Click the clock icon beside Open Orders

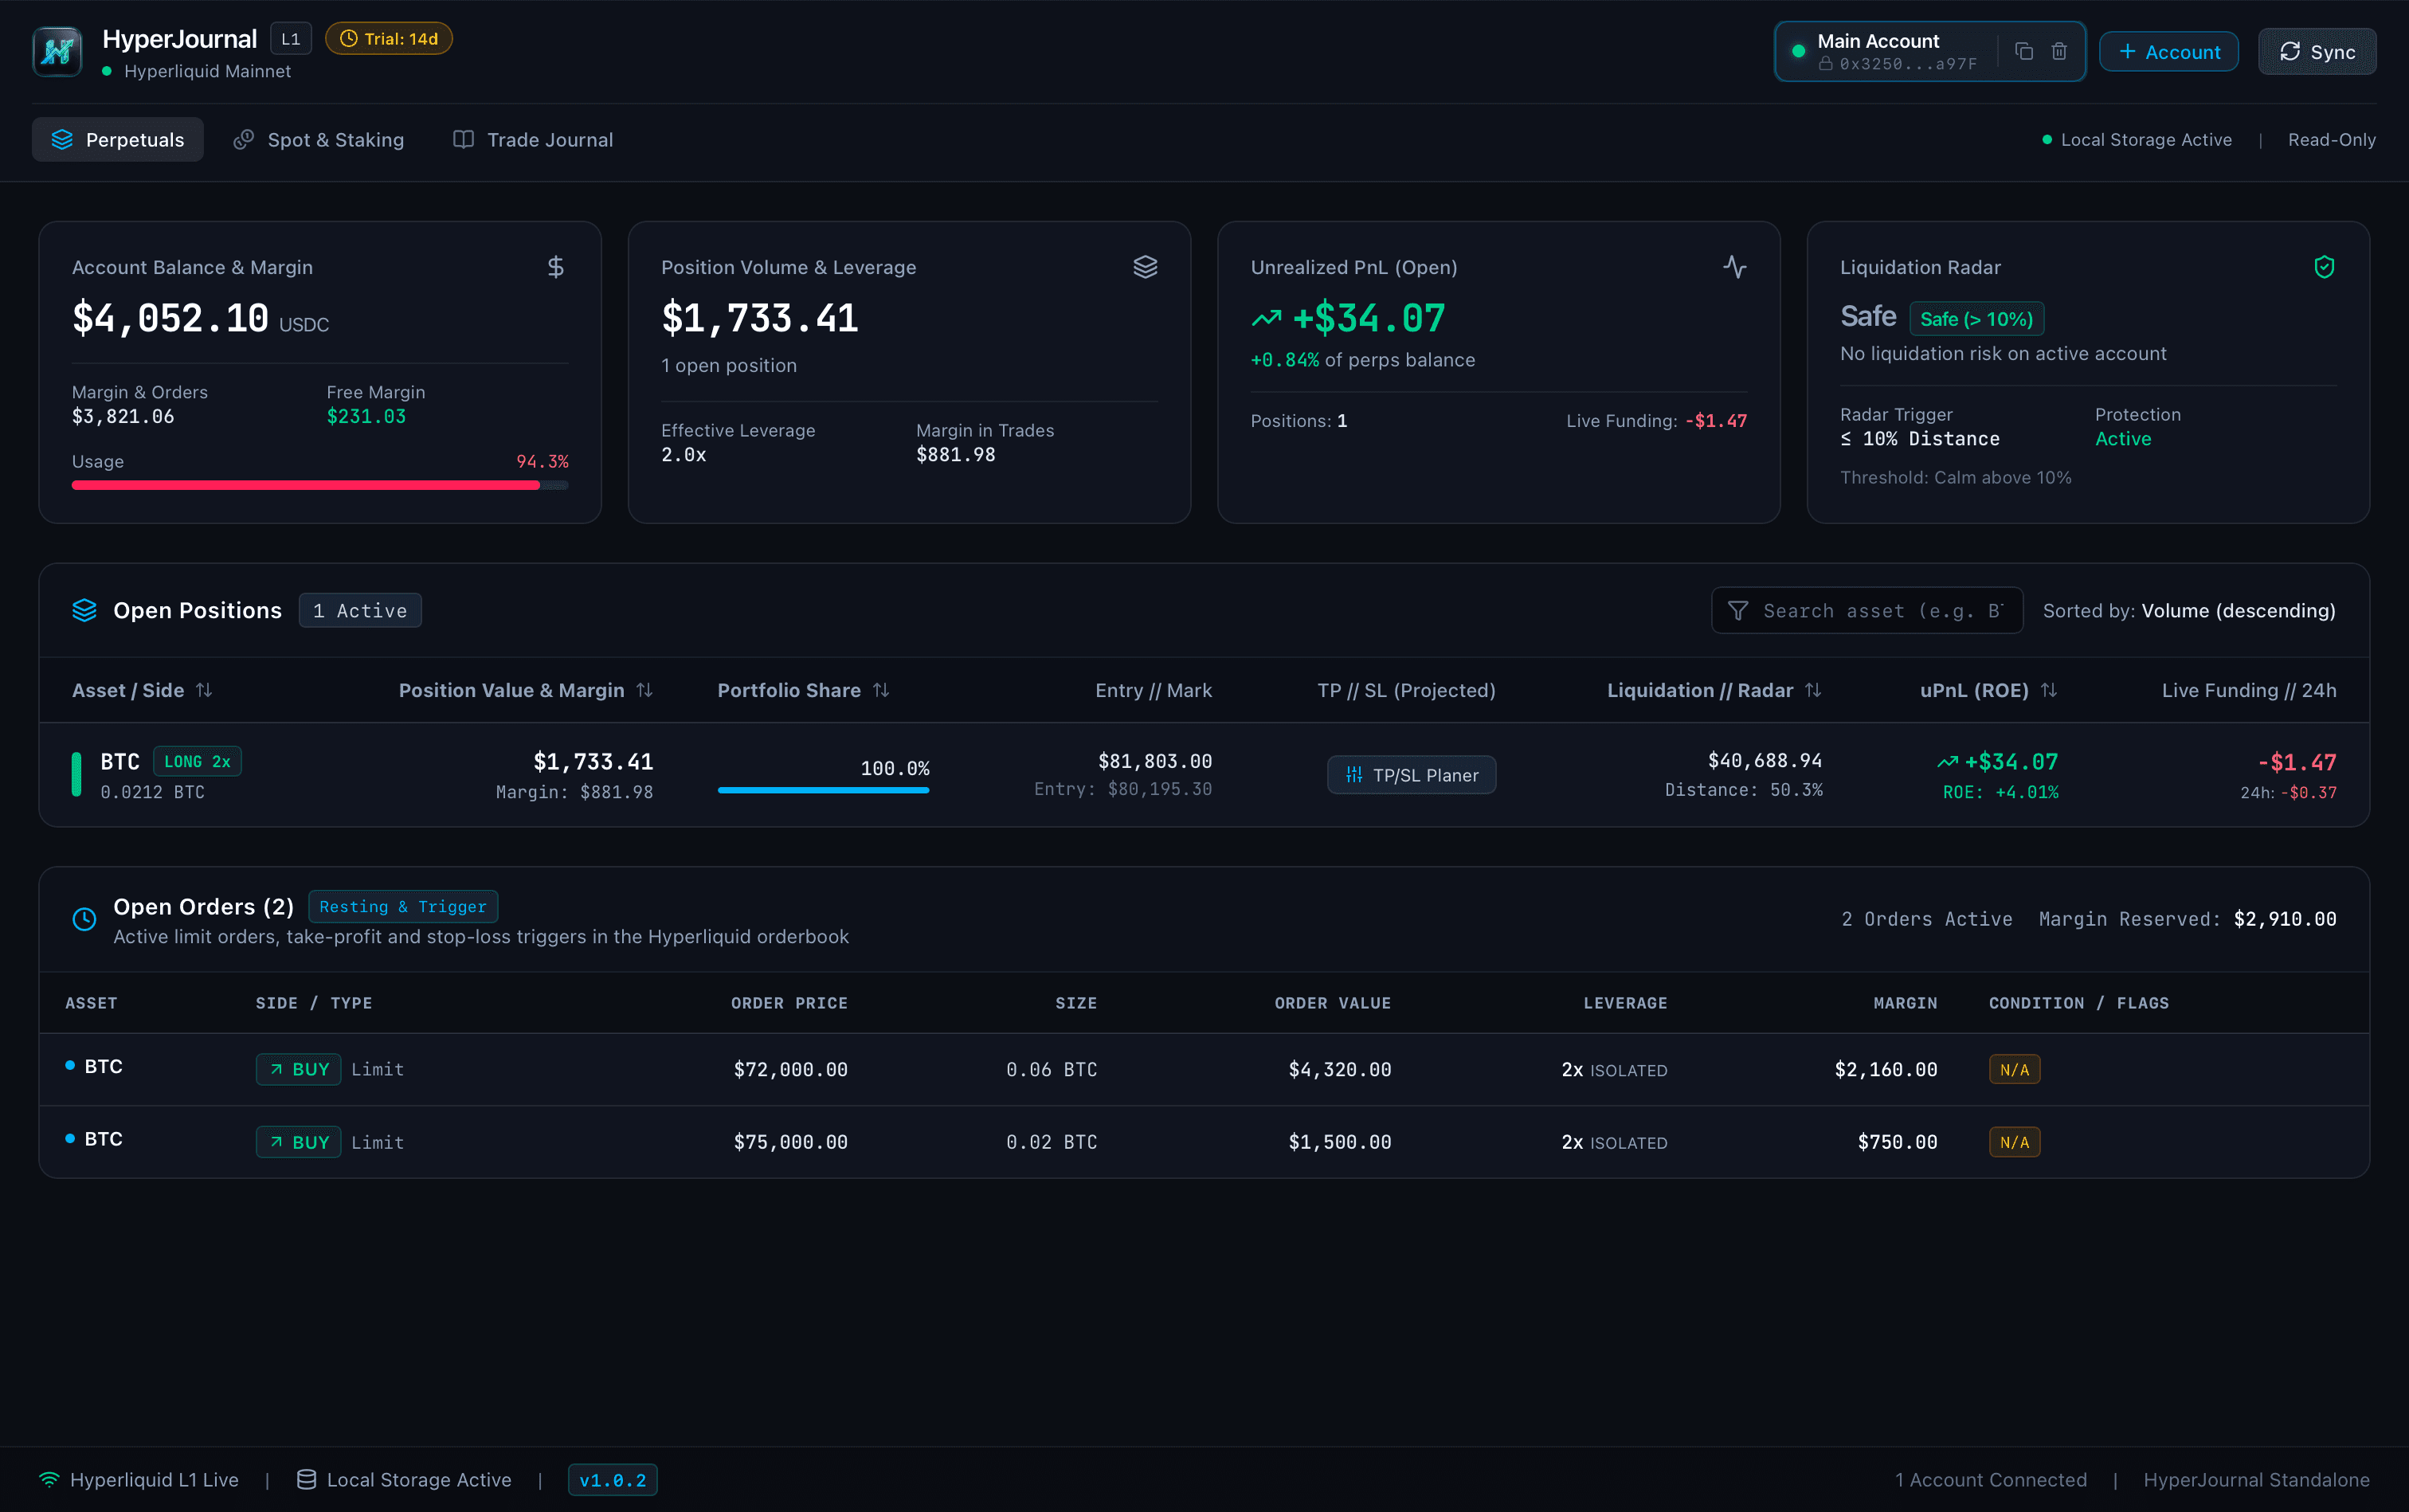tap(85, 919)
